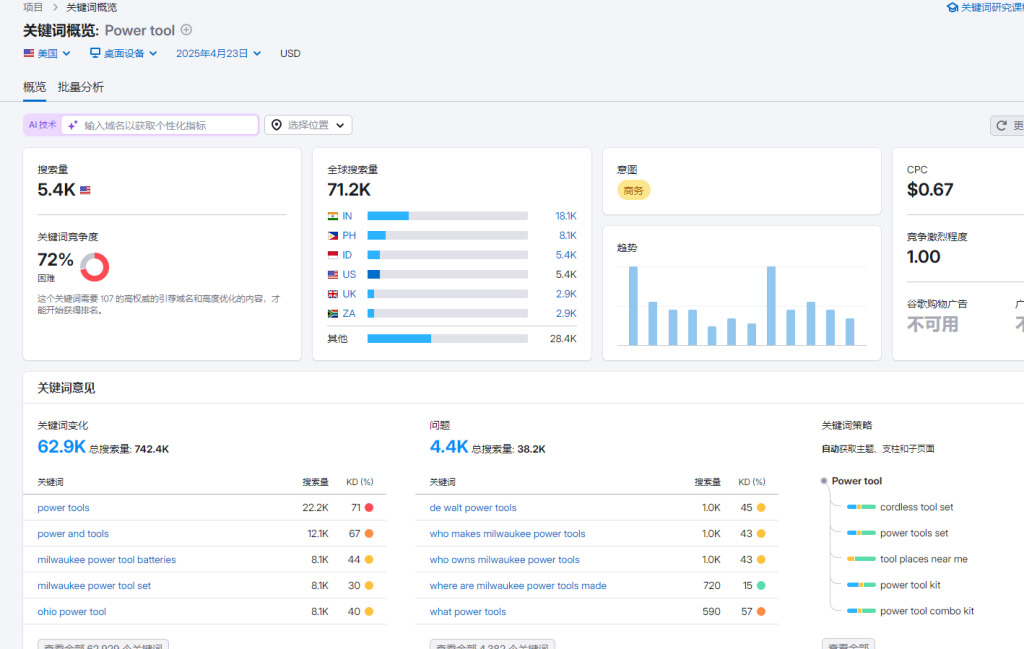Click the US flag icon in country selector

pos(29,53)
